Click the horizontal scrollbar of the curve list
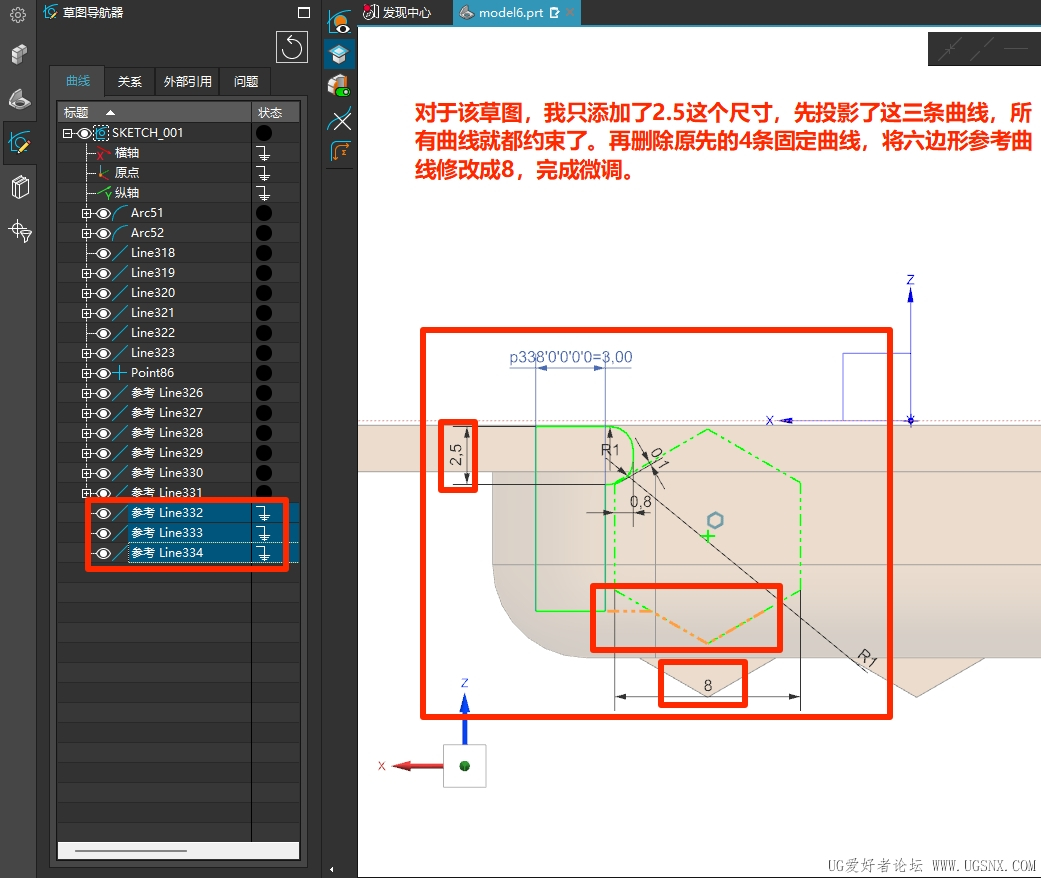 (178, 850)
